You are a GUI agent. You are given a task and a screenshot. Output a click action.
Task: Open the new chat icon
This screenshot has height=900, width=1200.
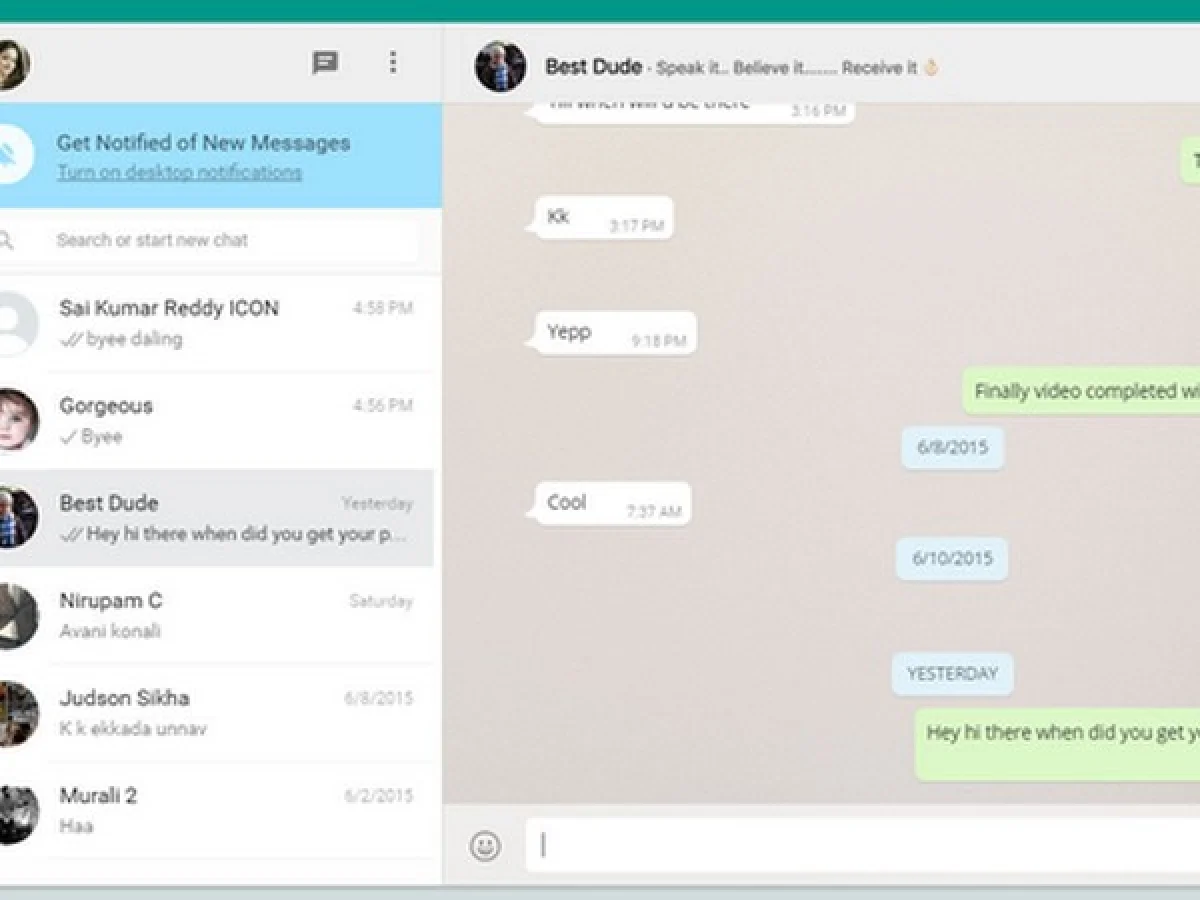point(324,63)
